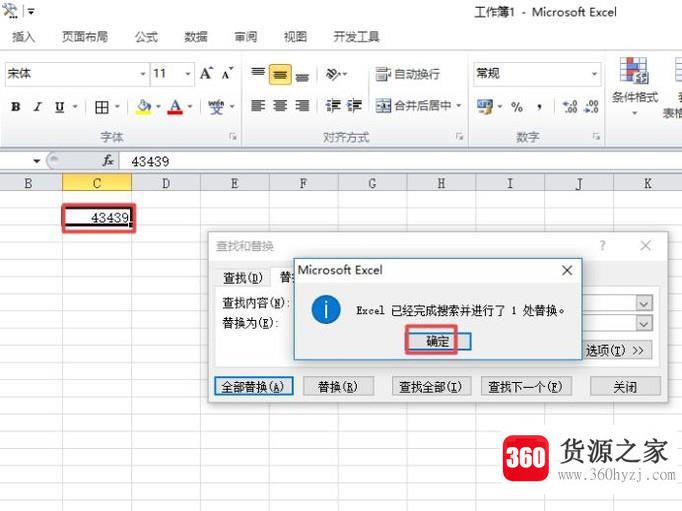Switch to 查找(D) tab
Screen dimensions: 682x511
[242, 277]
